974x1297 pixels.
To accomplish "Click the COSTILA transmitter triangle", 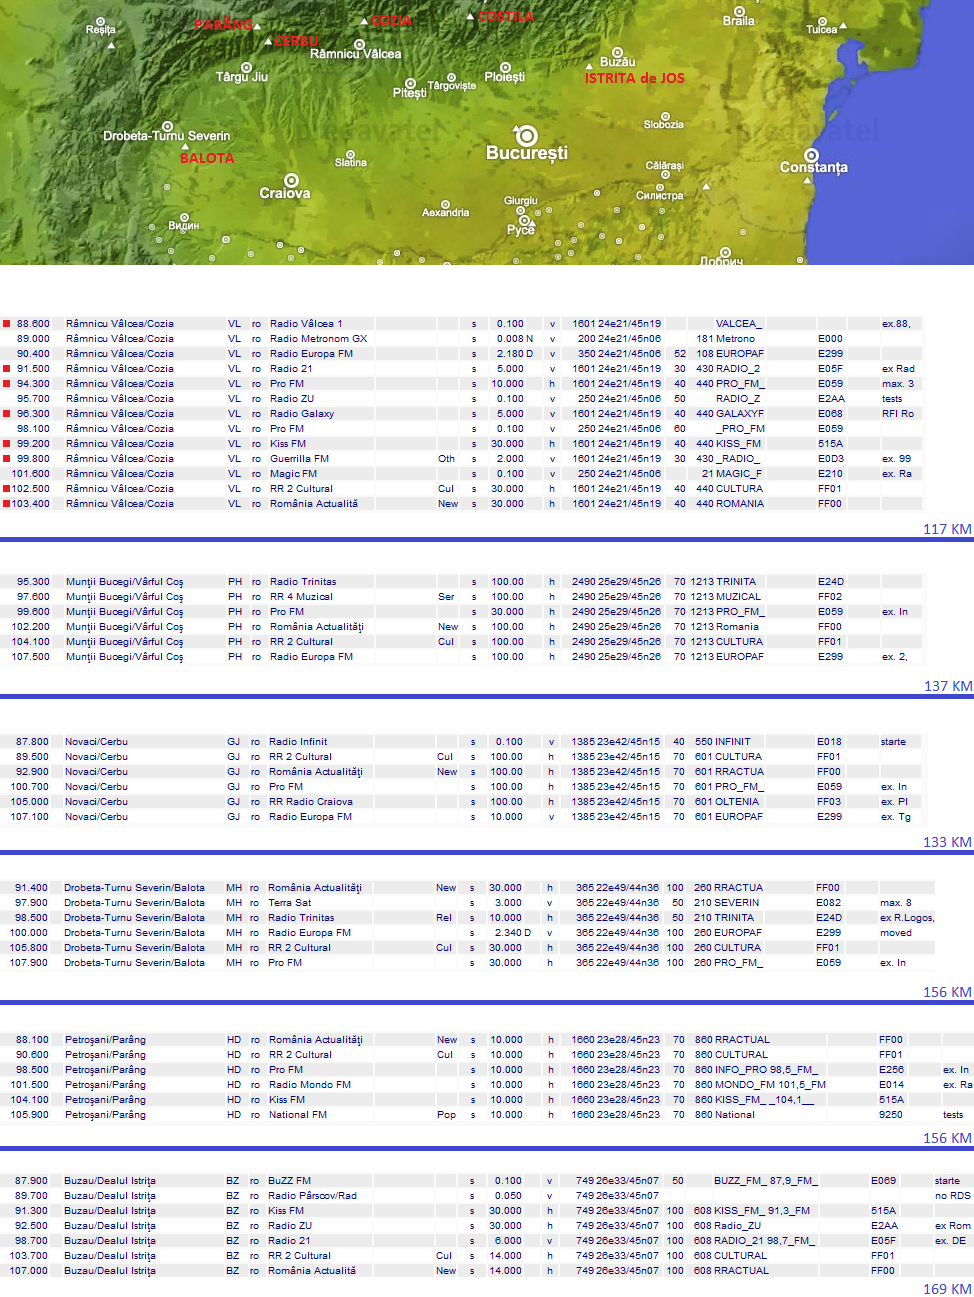I will 470,16.
